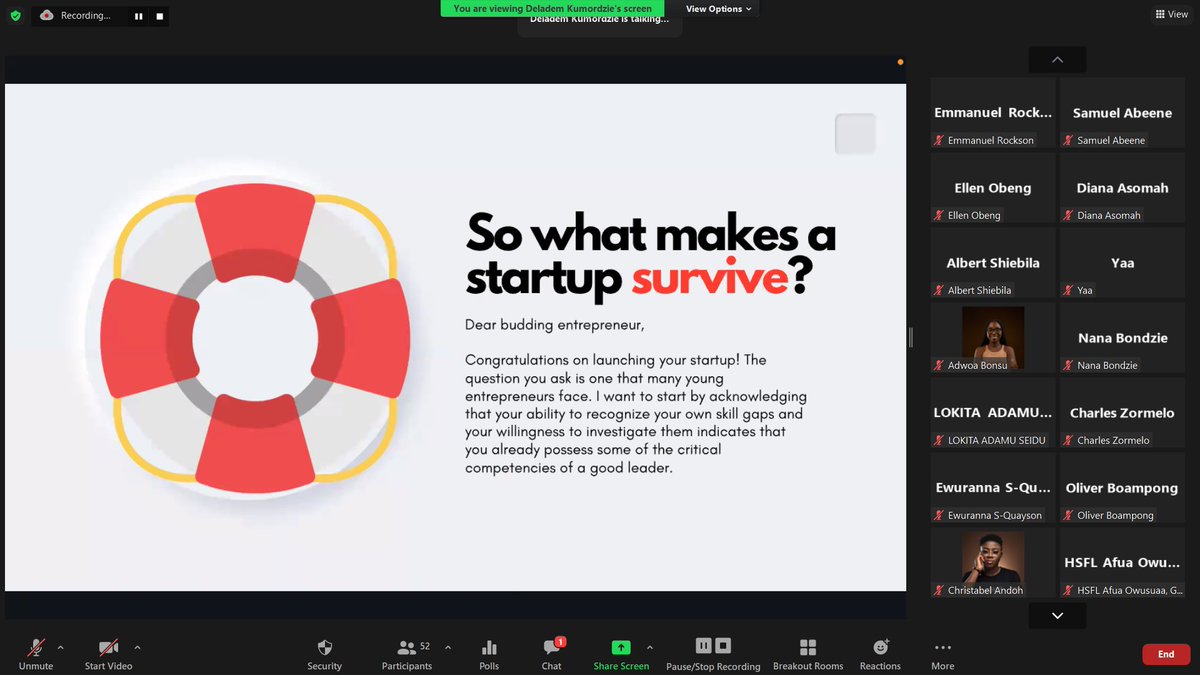Image resolution: width=1200 pixels, height=675 pixels.
Task: Click muted mic icon beside Albert Shiebila
Action: coord(939,290)
